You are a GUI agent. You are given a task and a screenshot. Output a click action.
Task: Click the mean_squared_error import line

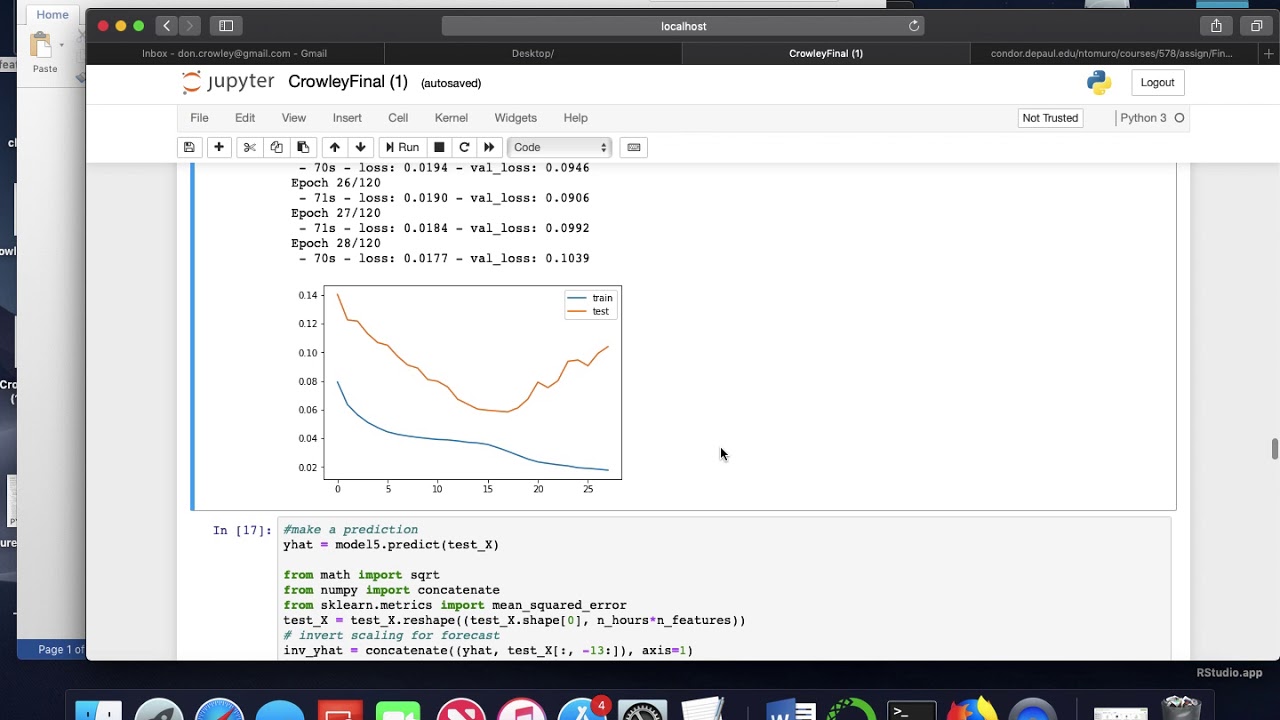point(455,605)
